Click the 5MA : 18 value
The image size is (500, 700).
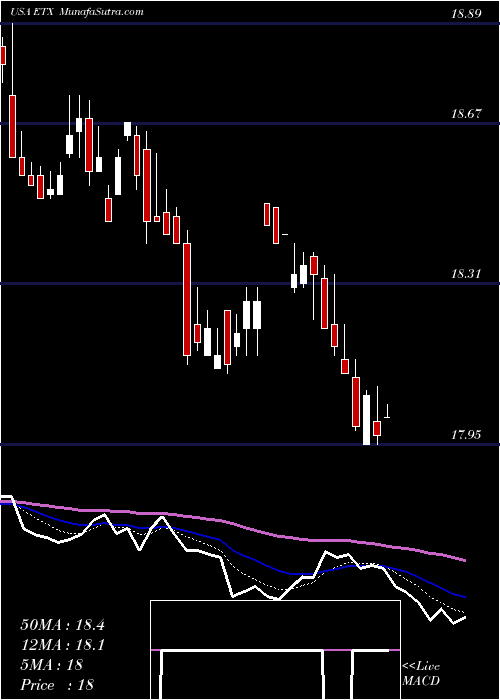point(51,664)
